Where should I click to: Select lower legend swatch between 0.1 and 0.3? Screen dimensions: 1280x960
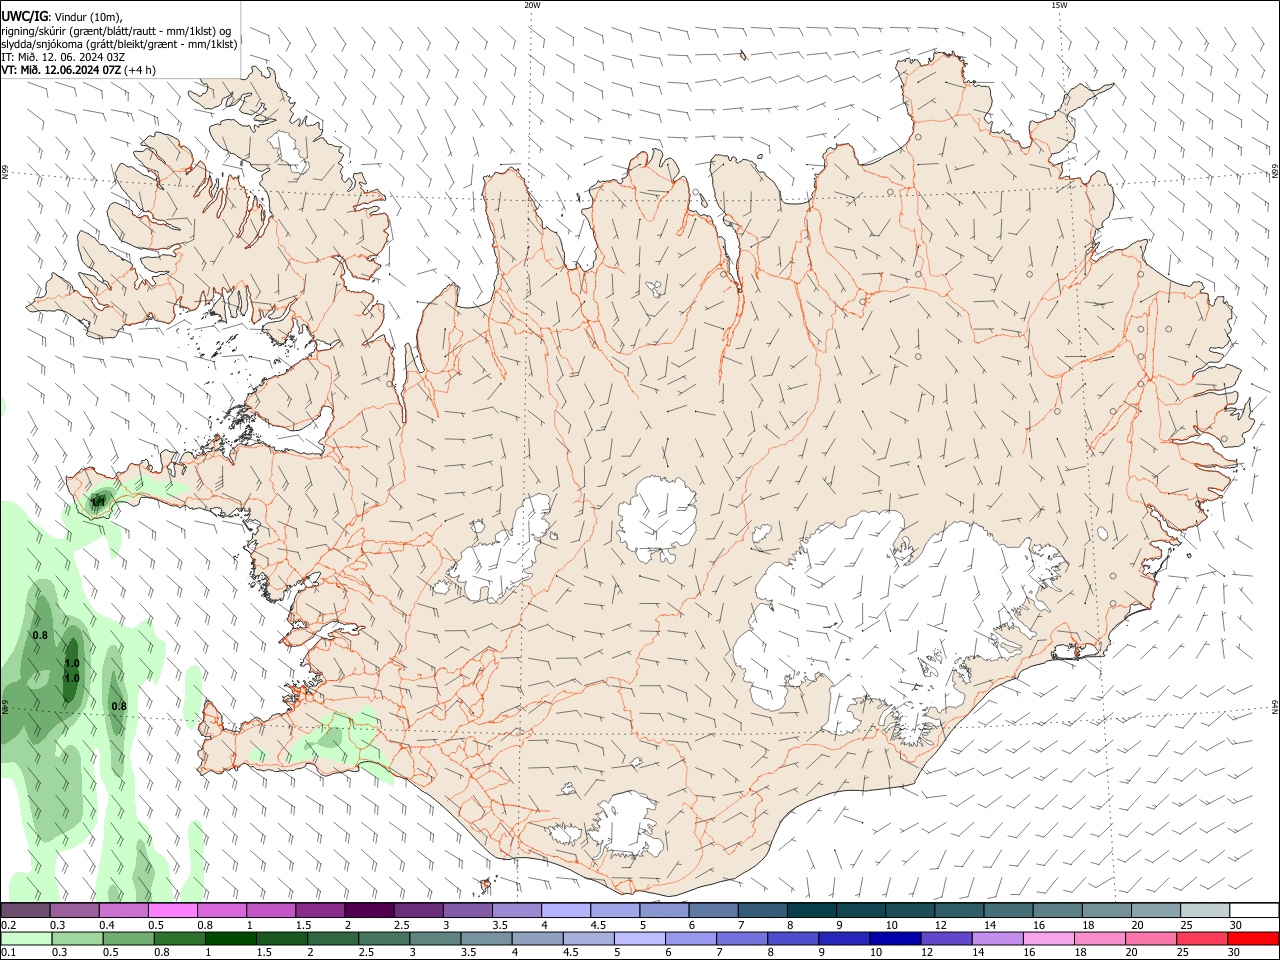coord(25,938)
